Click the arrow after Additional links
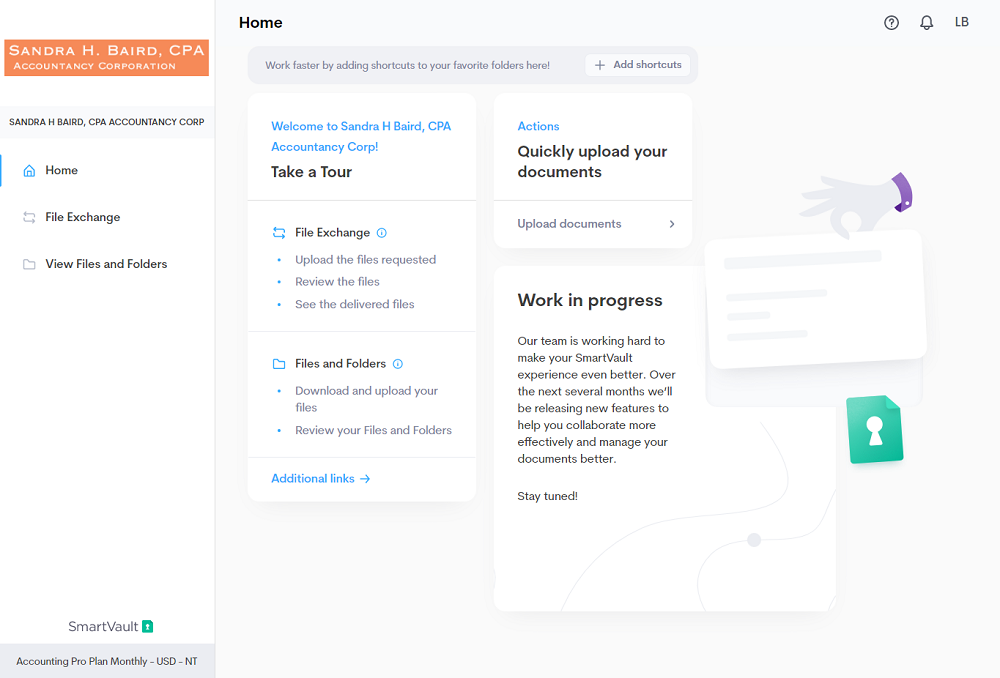Screen dimensions: 1000x678 365,478
